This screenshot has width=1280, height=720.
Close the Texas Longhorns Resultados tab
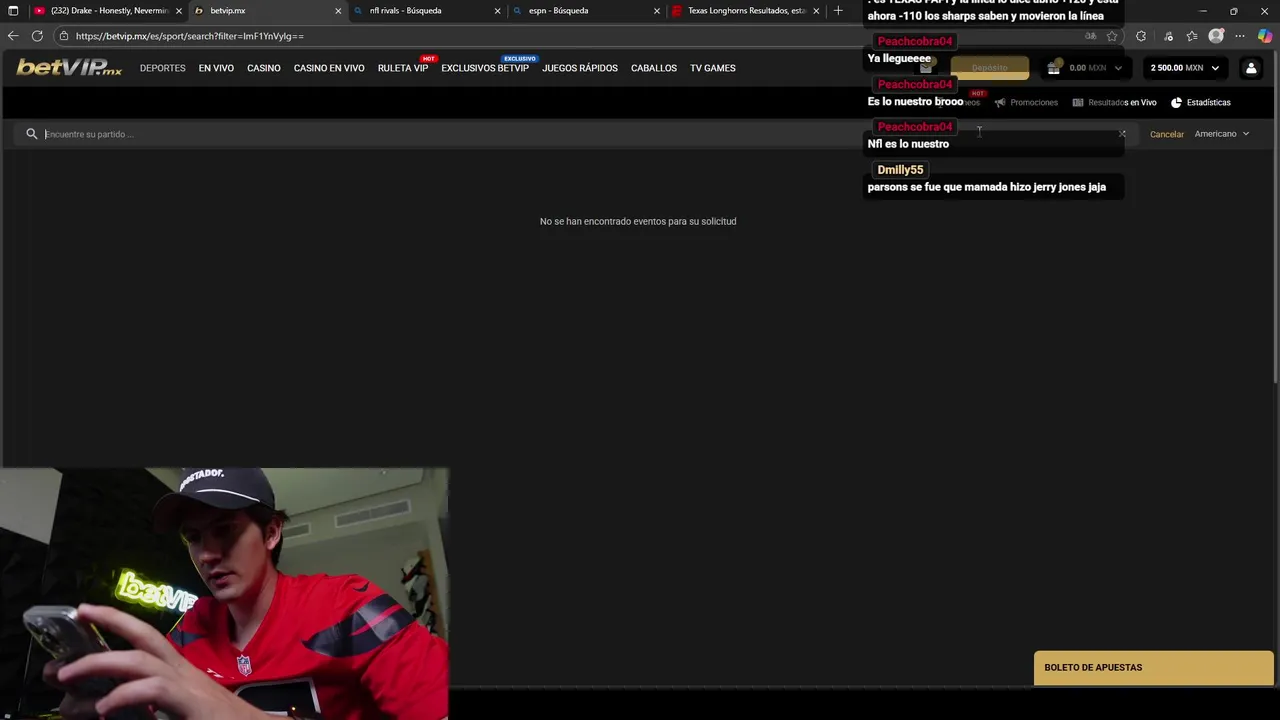coord(816,11)
